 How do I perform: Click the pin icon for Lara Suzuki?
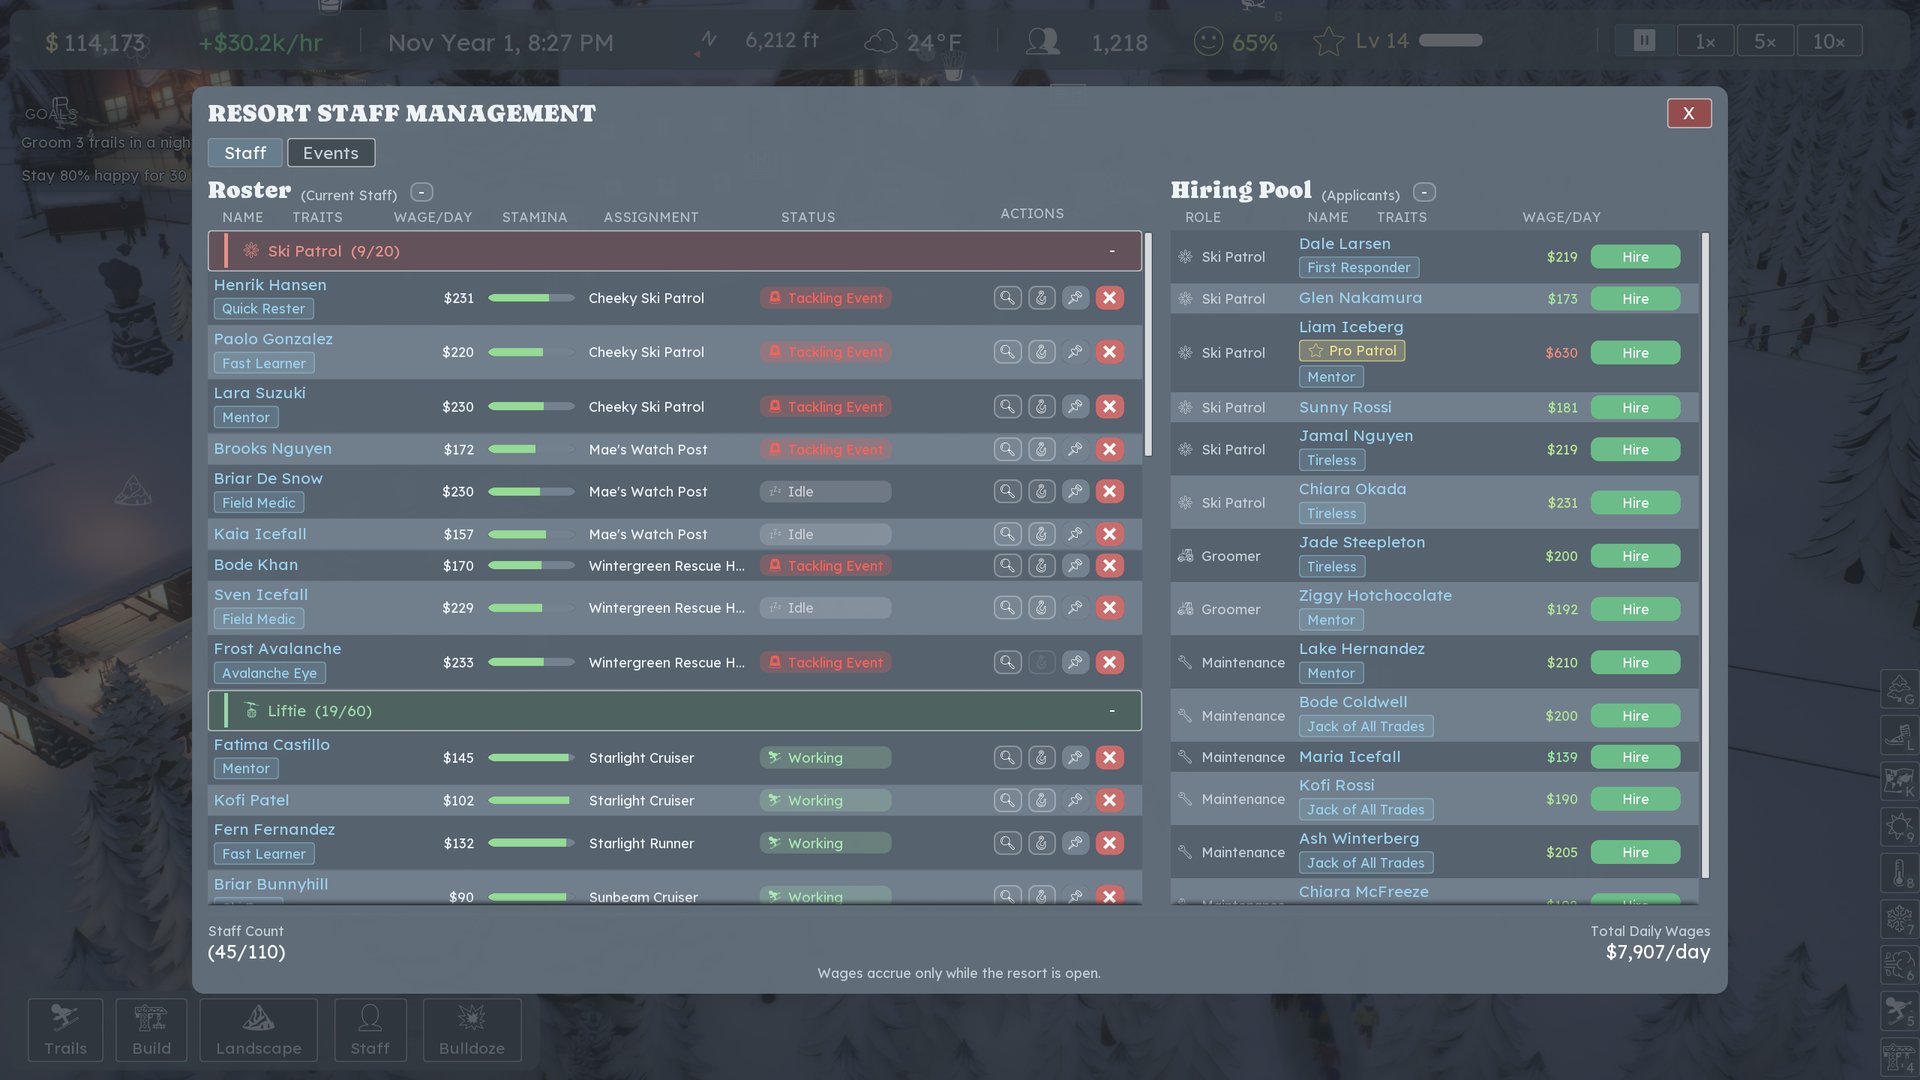pos(1075,407)
